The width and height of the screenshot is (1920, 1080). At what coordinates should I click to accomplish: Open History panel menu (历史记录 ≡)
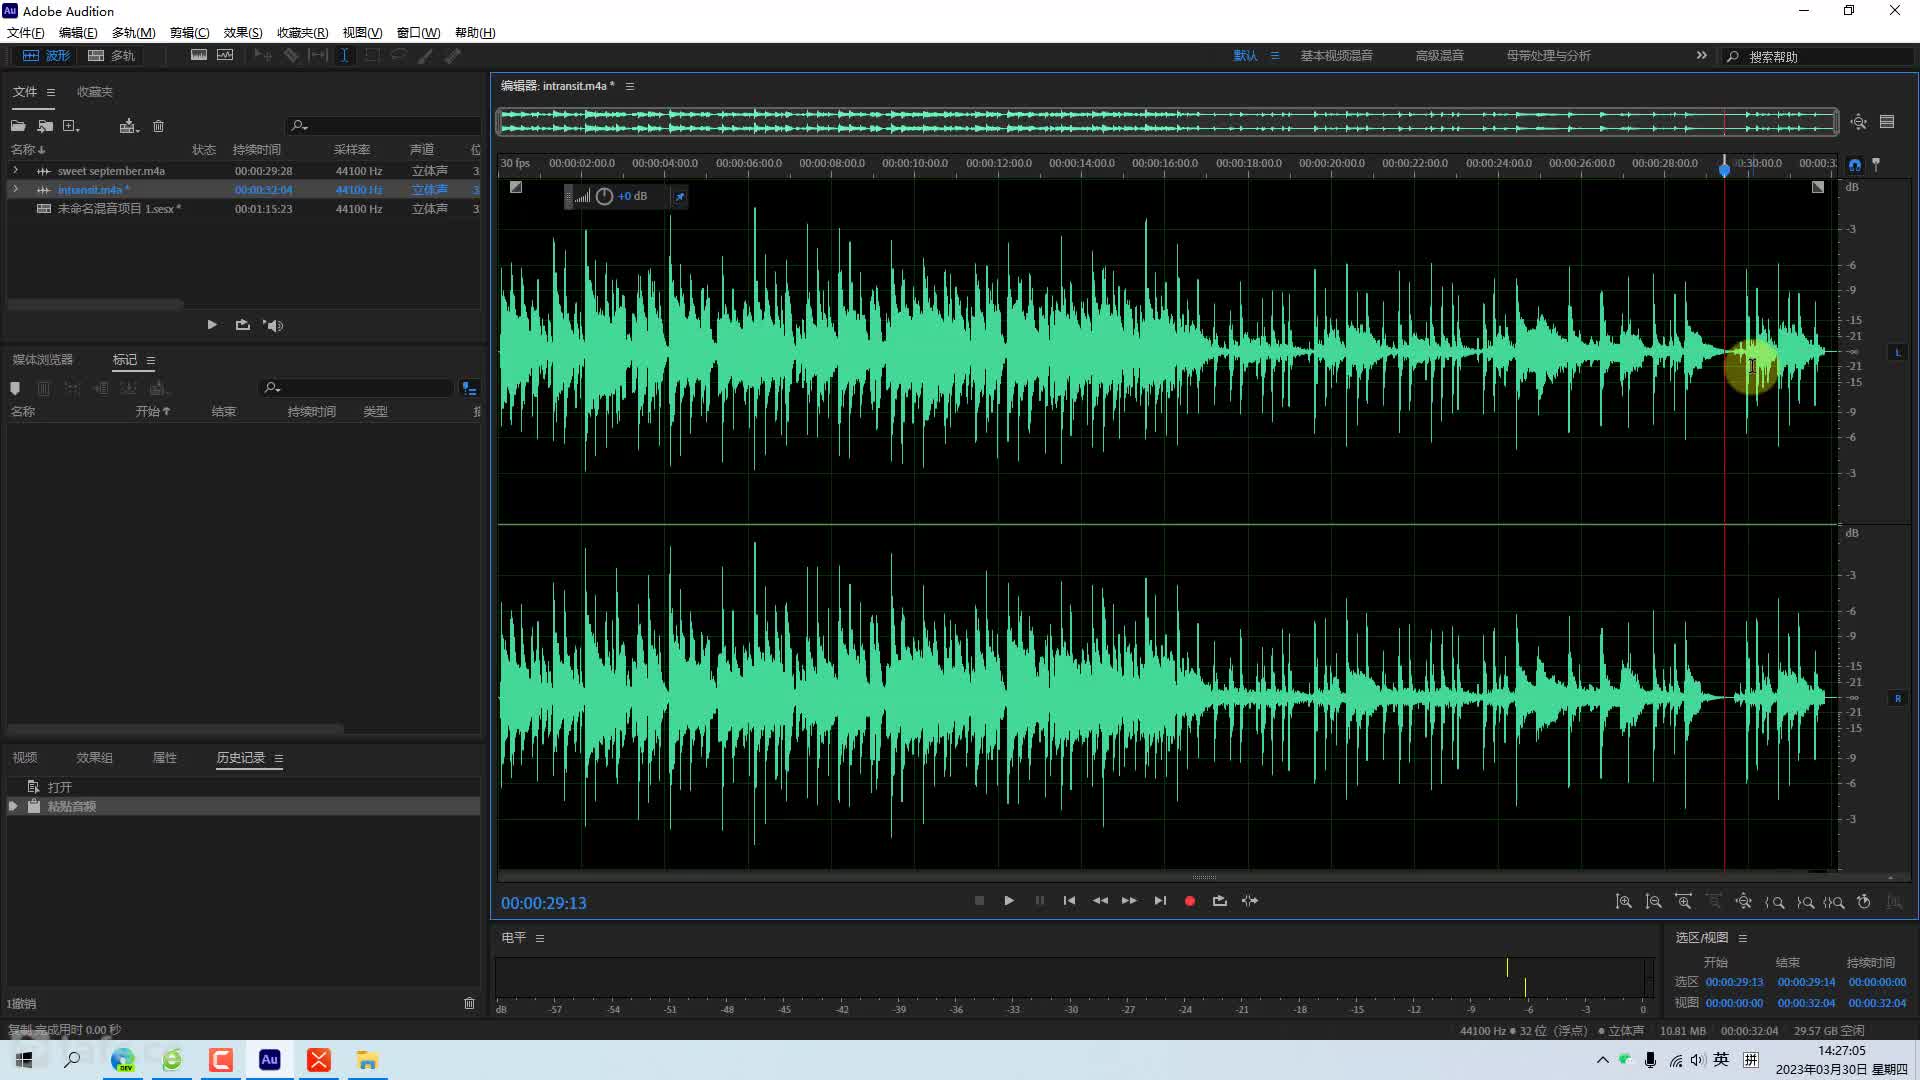(x=279, y=758)
